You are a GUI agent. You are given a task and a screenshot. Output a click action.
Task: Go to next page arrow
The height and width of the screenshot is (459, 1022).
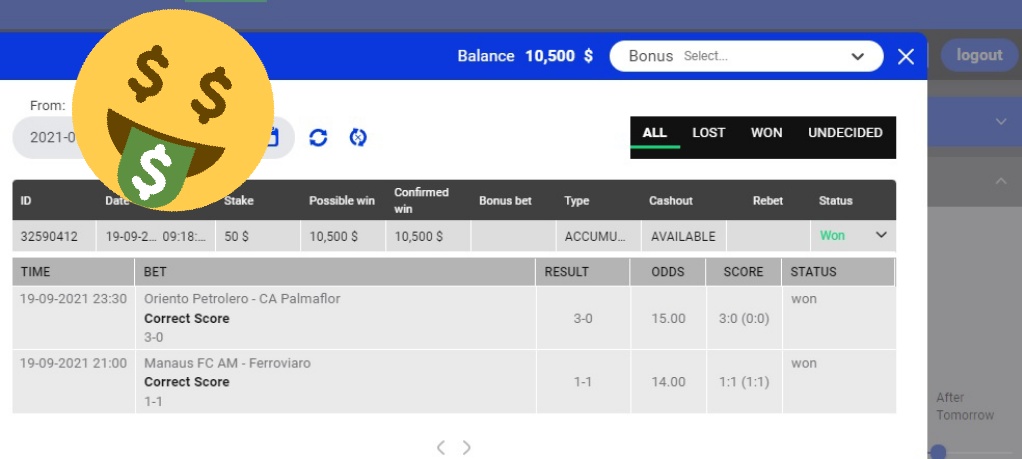(467, 447)
